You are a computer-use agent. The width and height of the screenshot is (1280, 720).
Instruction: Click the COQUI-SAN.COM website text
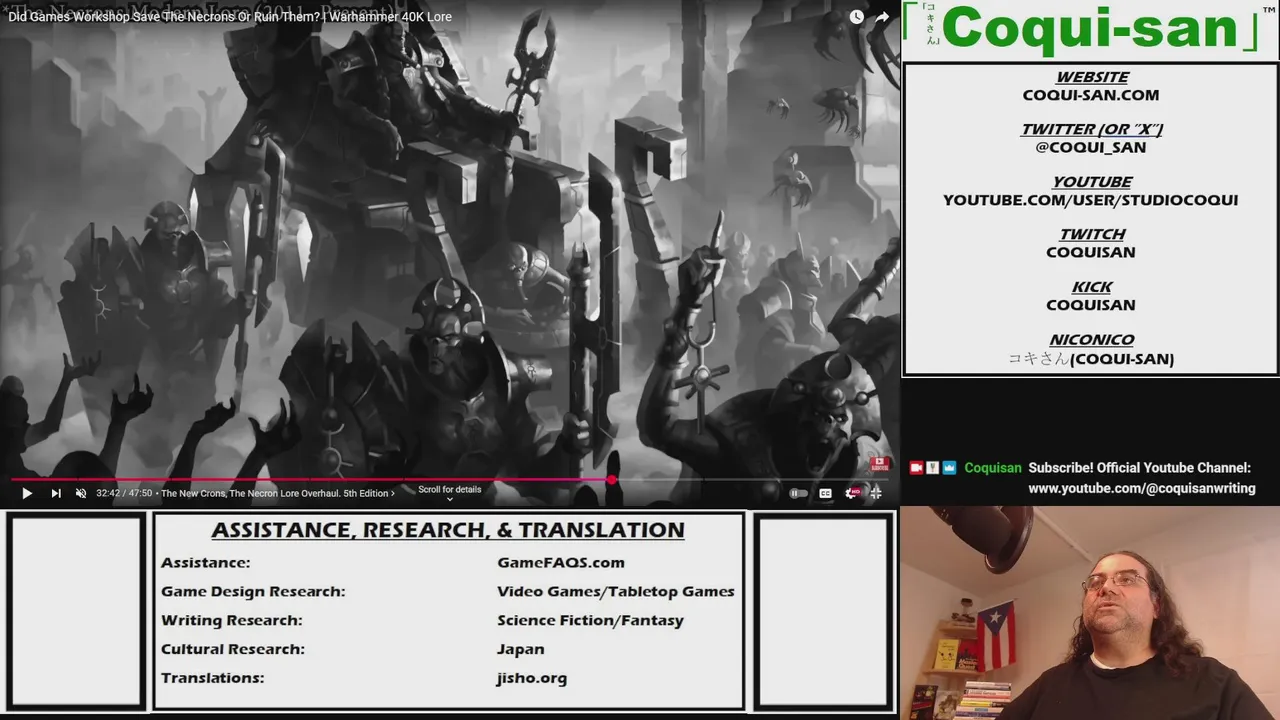point(1091,95)
